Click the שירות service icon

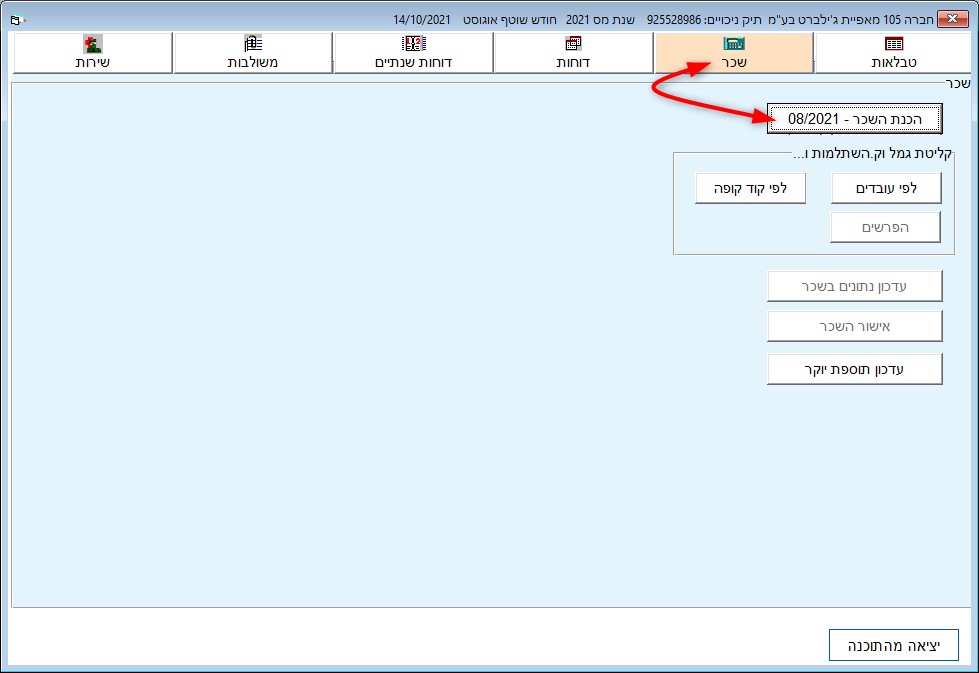pos(92,44)
